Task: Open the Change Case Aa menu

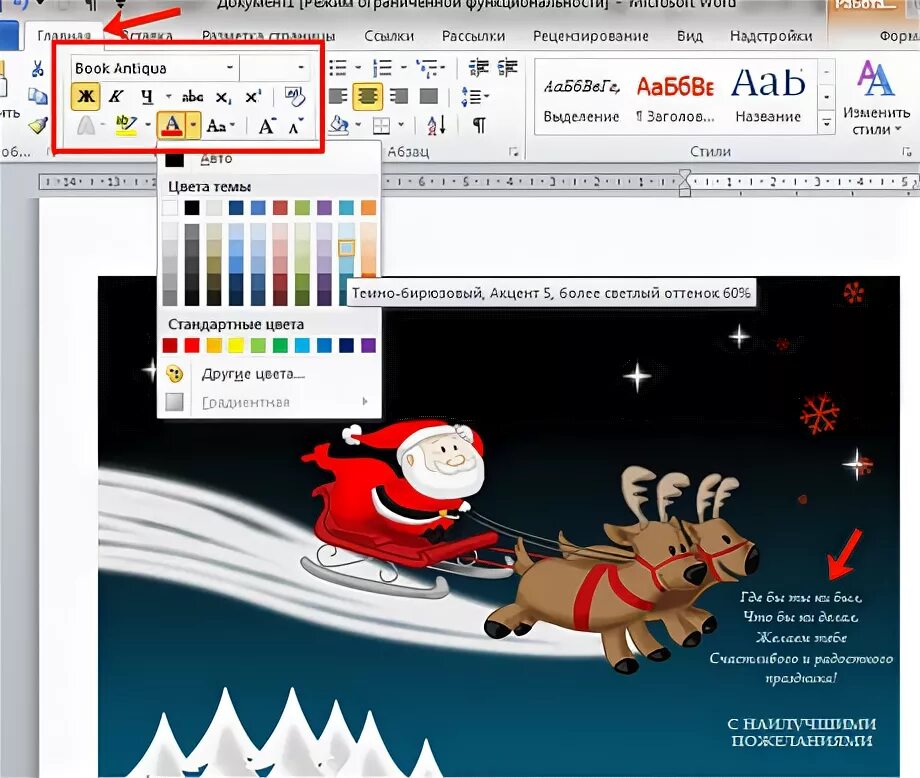Action: pos(221,126)
